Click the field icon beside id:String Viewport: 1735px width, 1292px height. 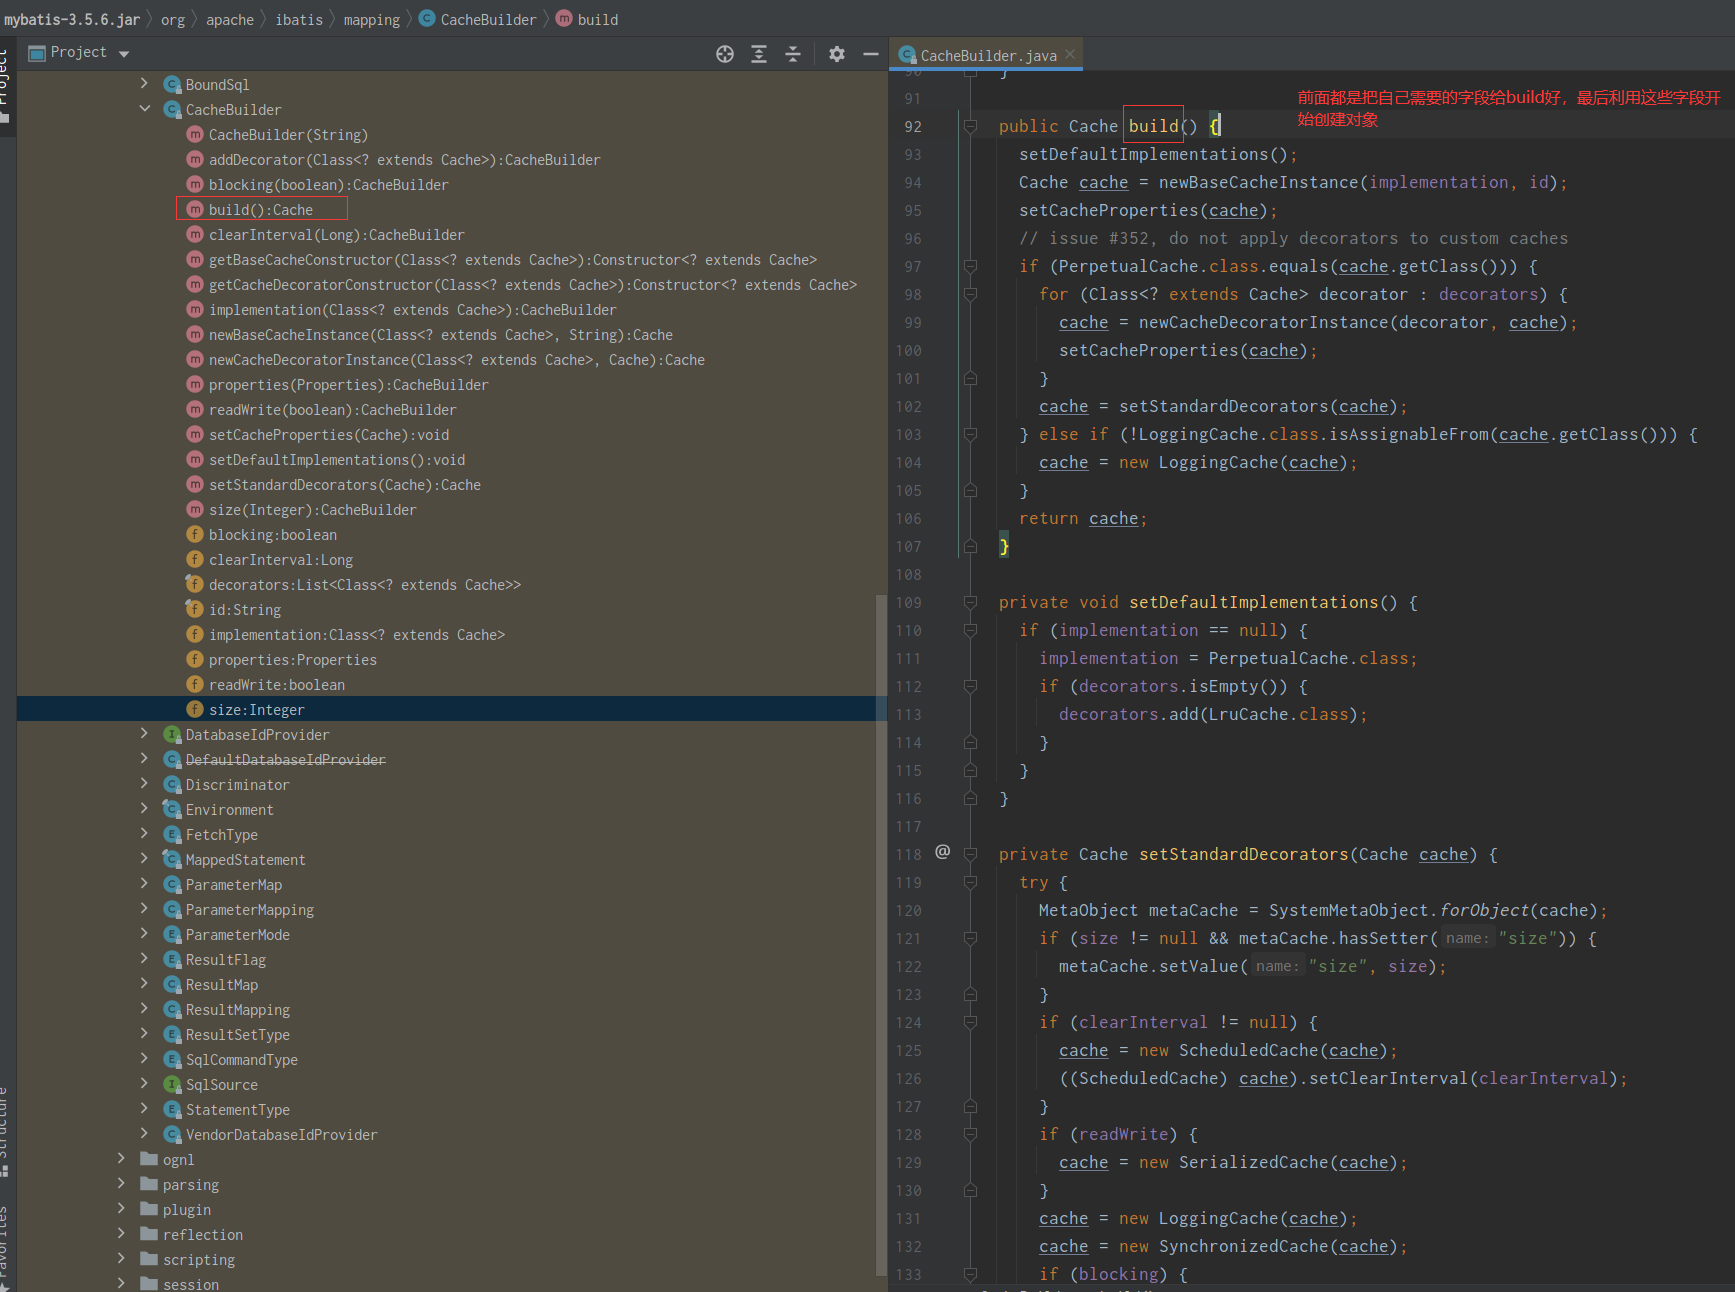[195, 609]
